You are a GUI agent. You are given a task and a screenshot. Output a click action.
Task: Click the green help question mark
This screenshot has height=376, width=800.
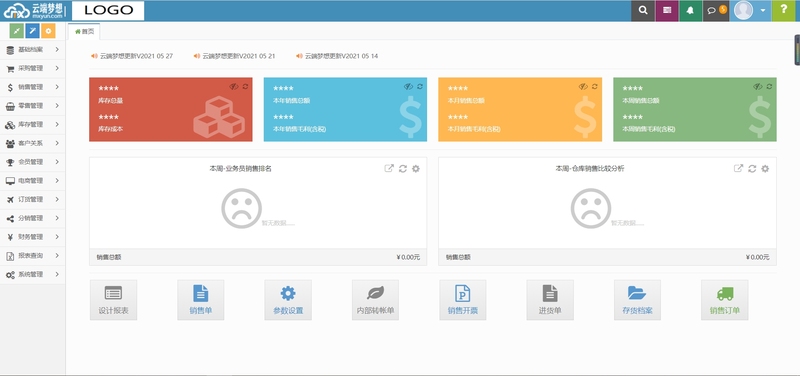[784, 10]
